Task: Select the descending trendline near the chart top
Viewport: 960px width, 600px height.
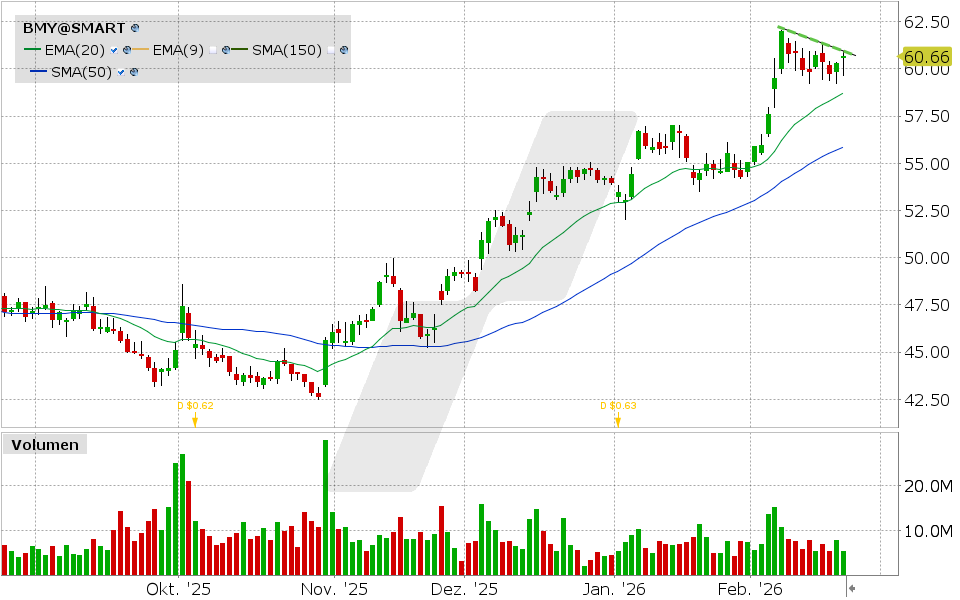Action: (815, 40)
